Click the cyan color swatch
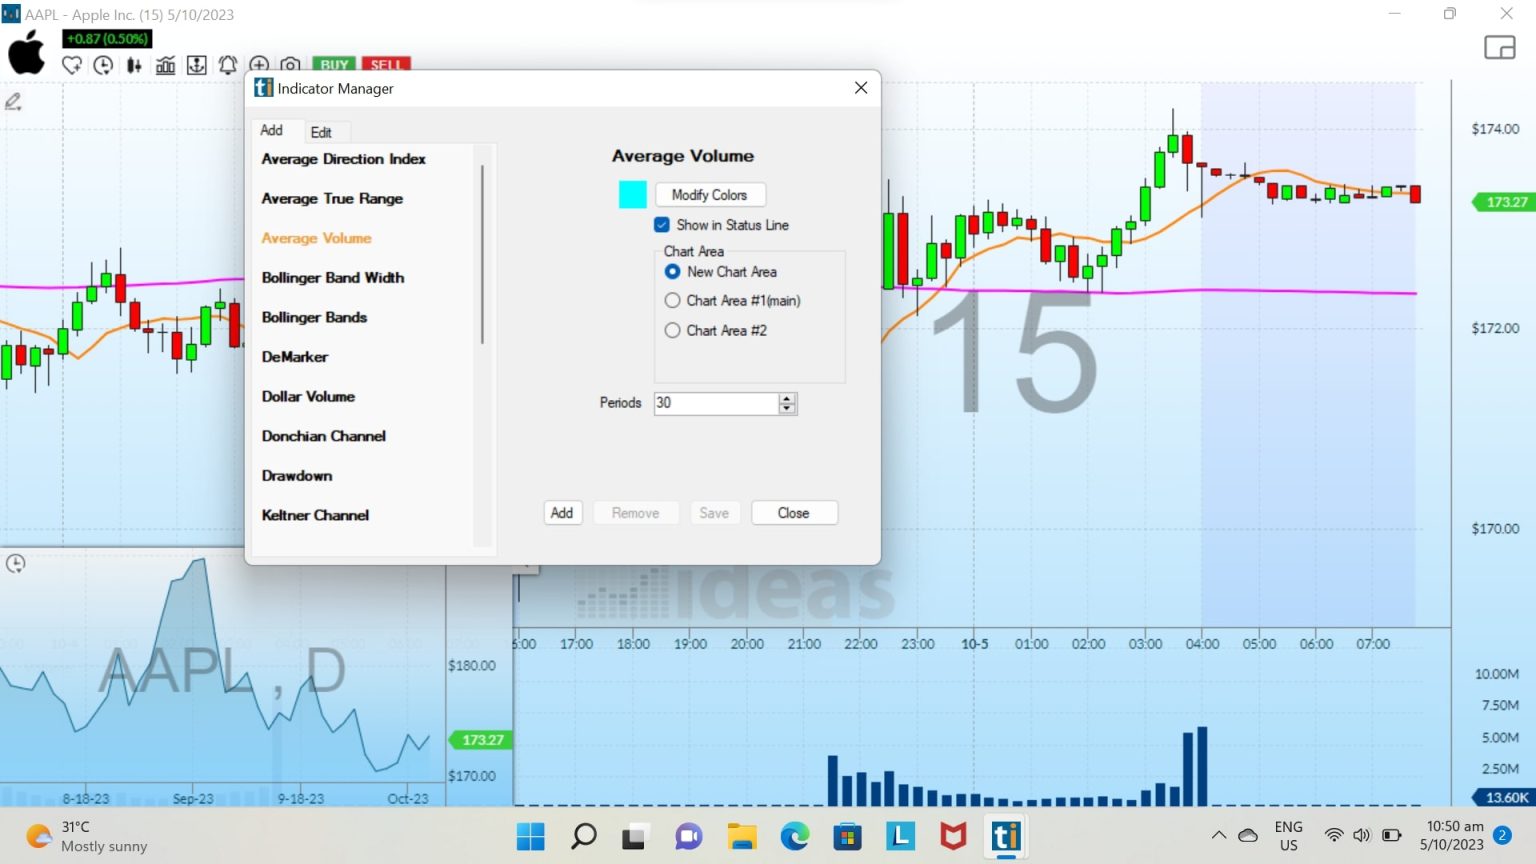Screen dimensions: 1536x864 click(x=632, y=194)
